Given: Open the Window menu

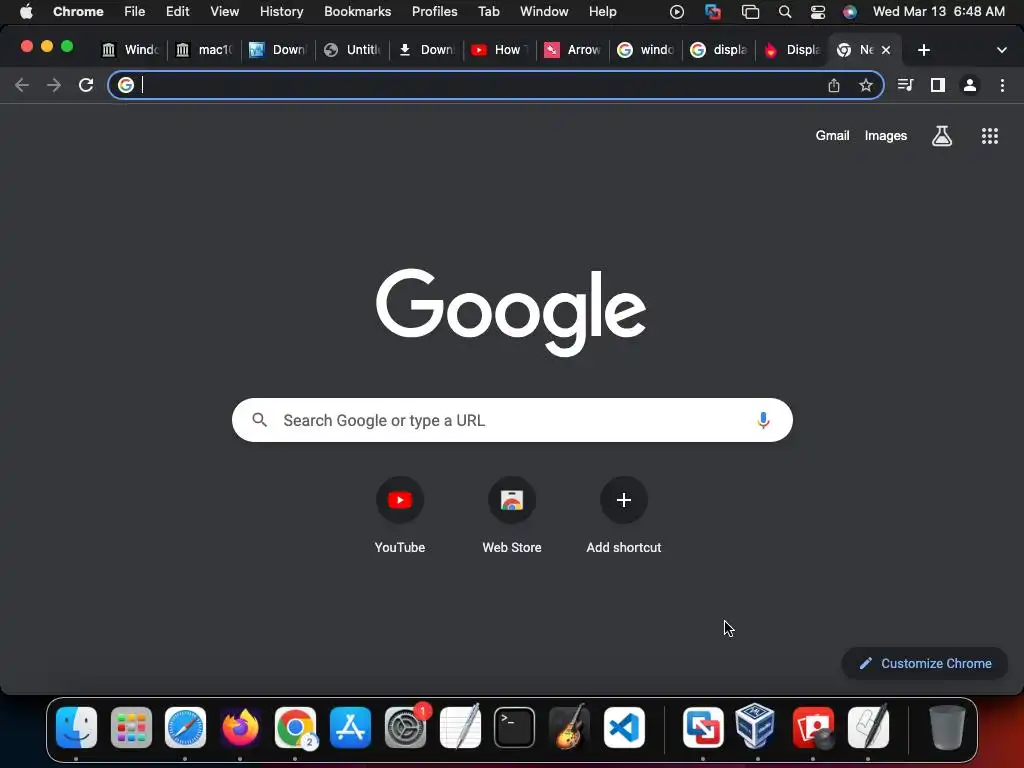Looking at the screenshot, I should coord(544,12).
